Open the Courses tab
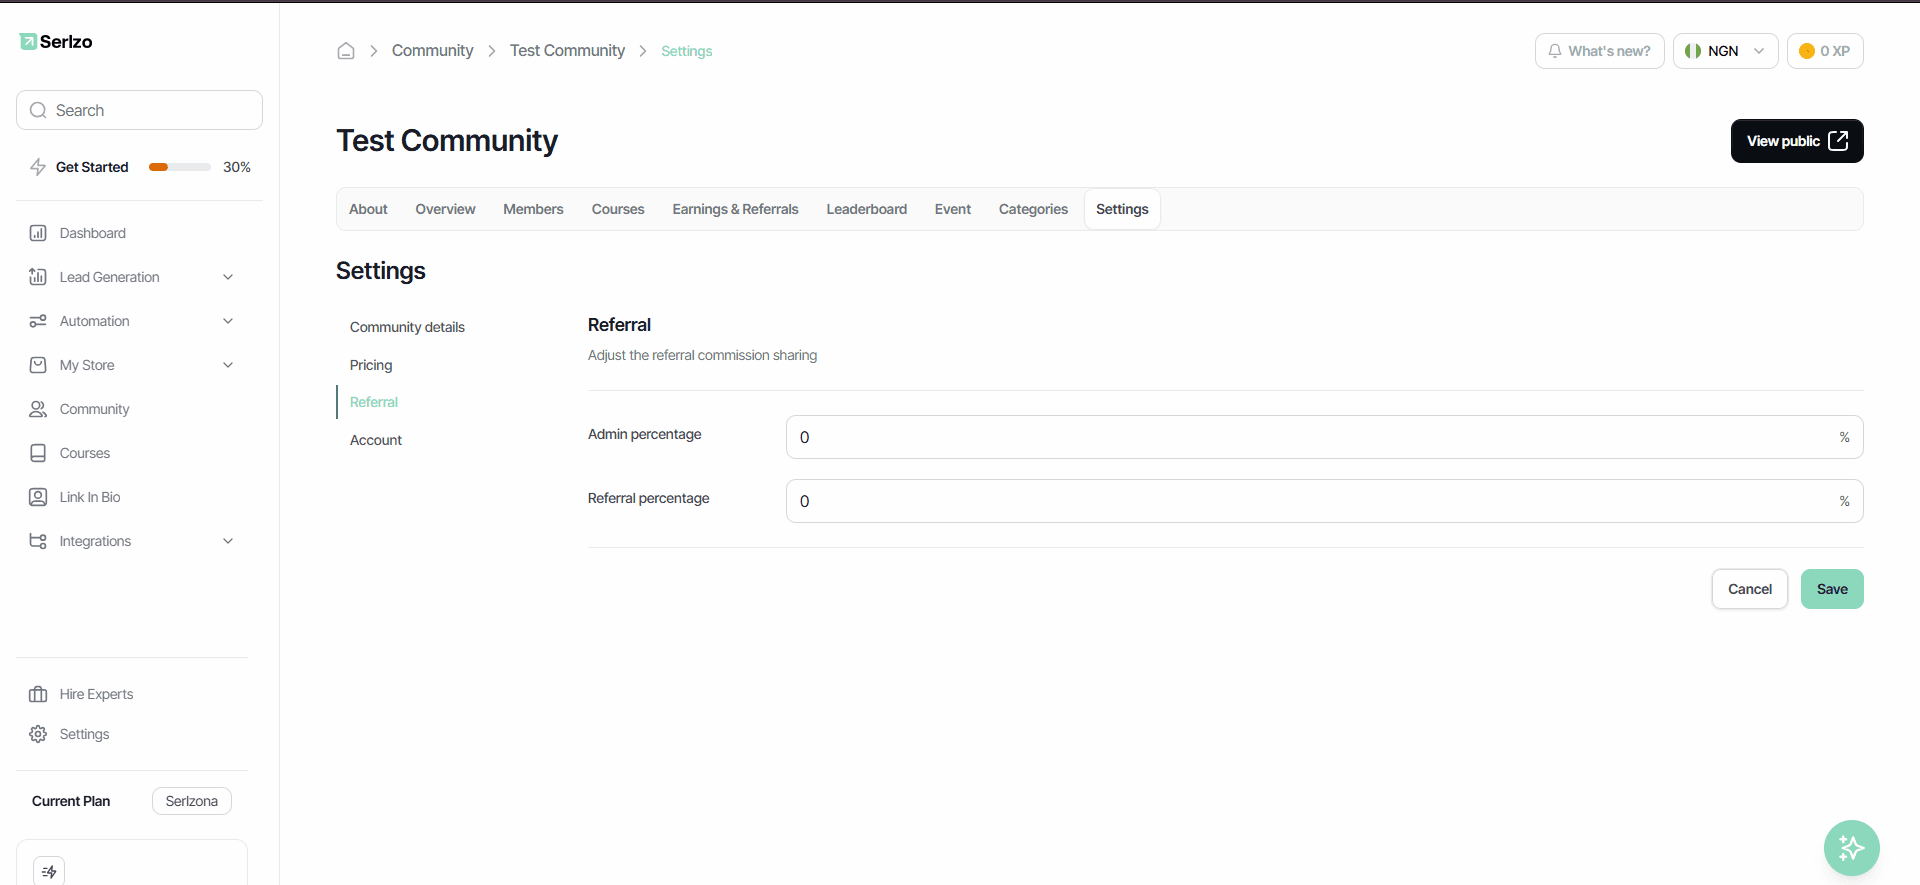1920x885 pixels. point(618,209)
